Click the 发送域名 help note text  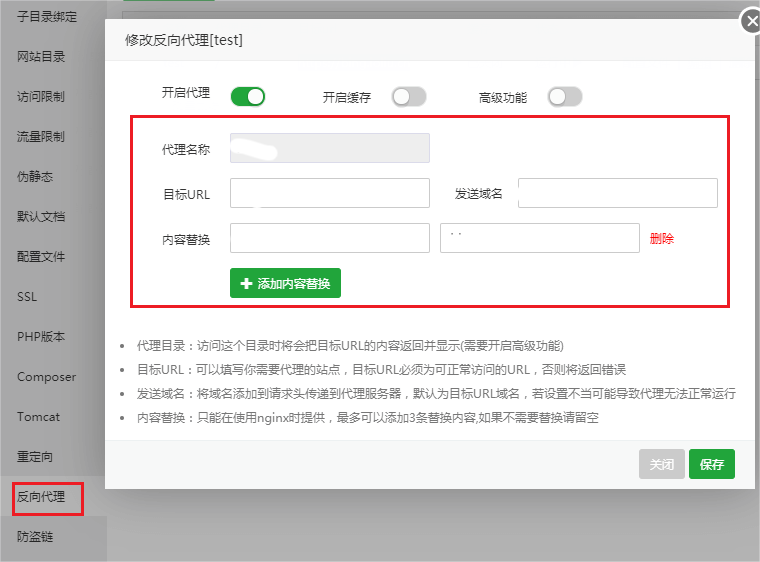point(436,393)
